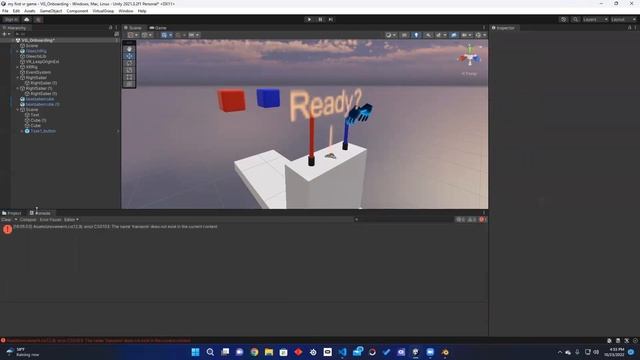Select the View (hand) tool in Scene overlay
Viewport: 640px width, 360px height.
tap(129, 49)
